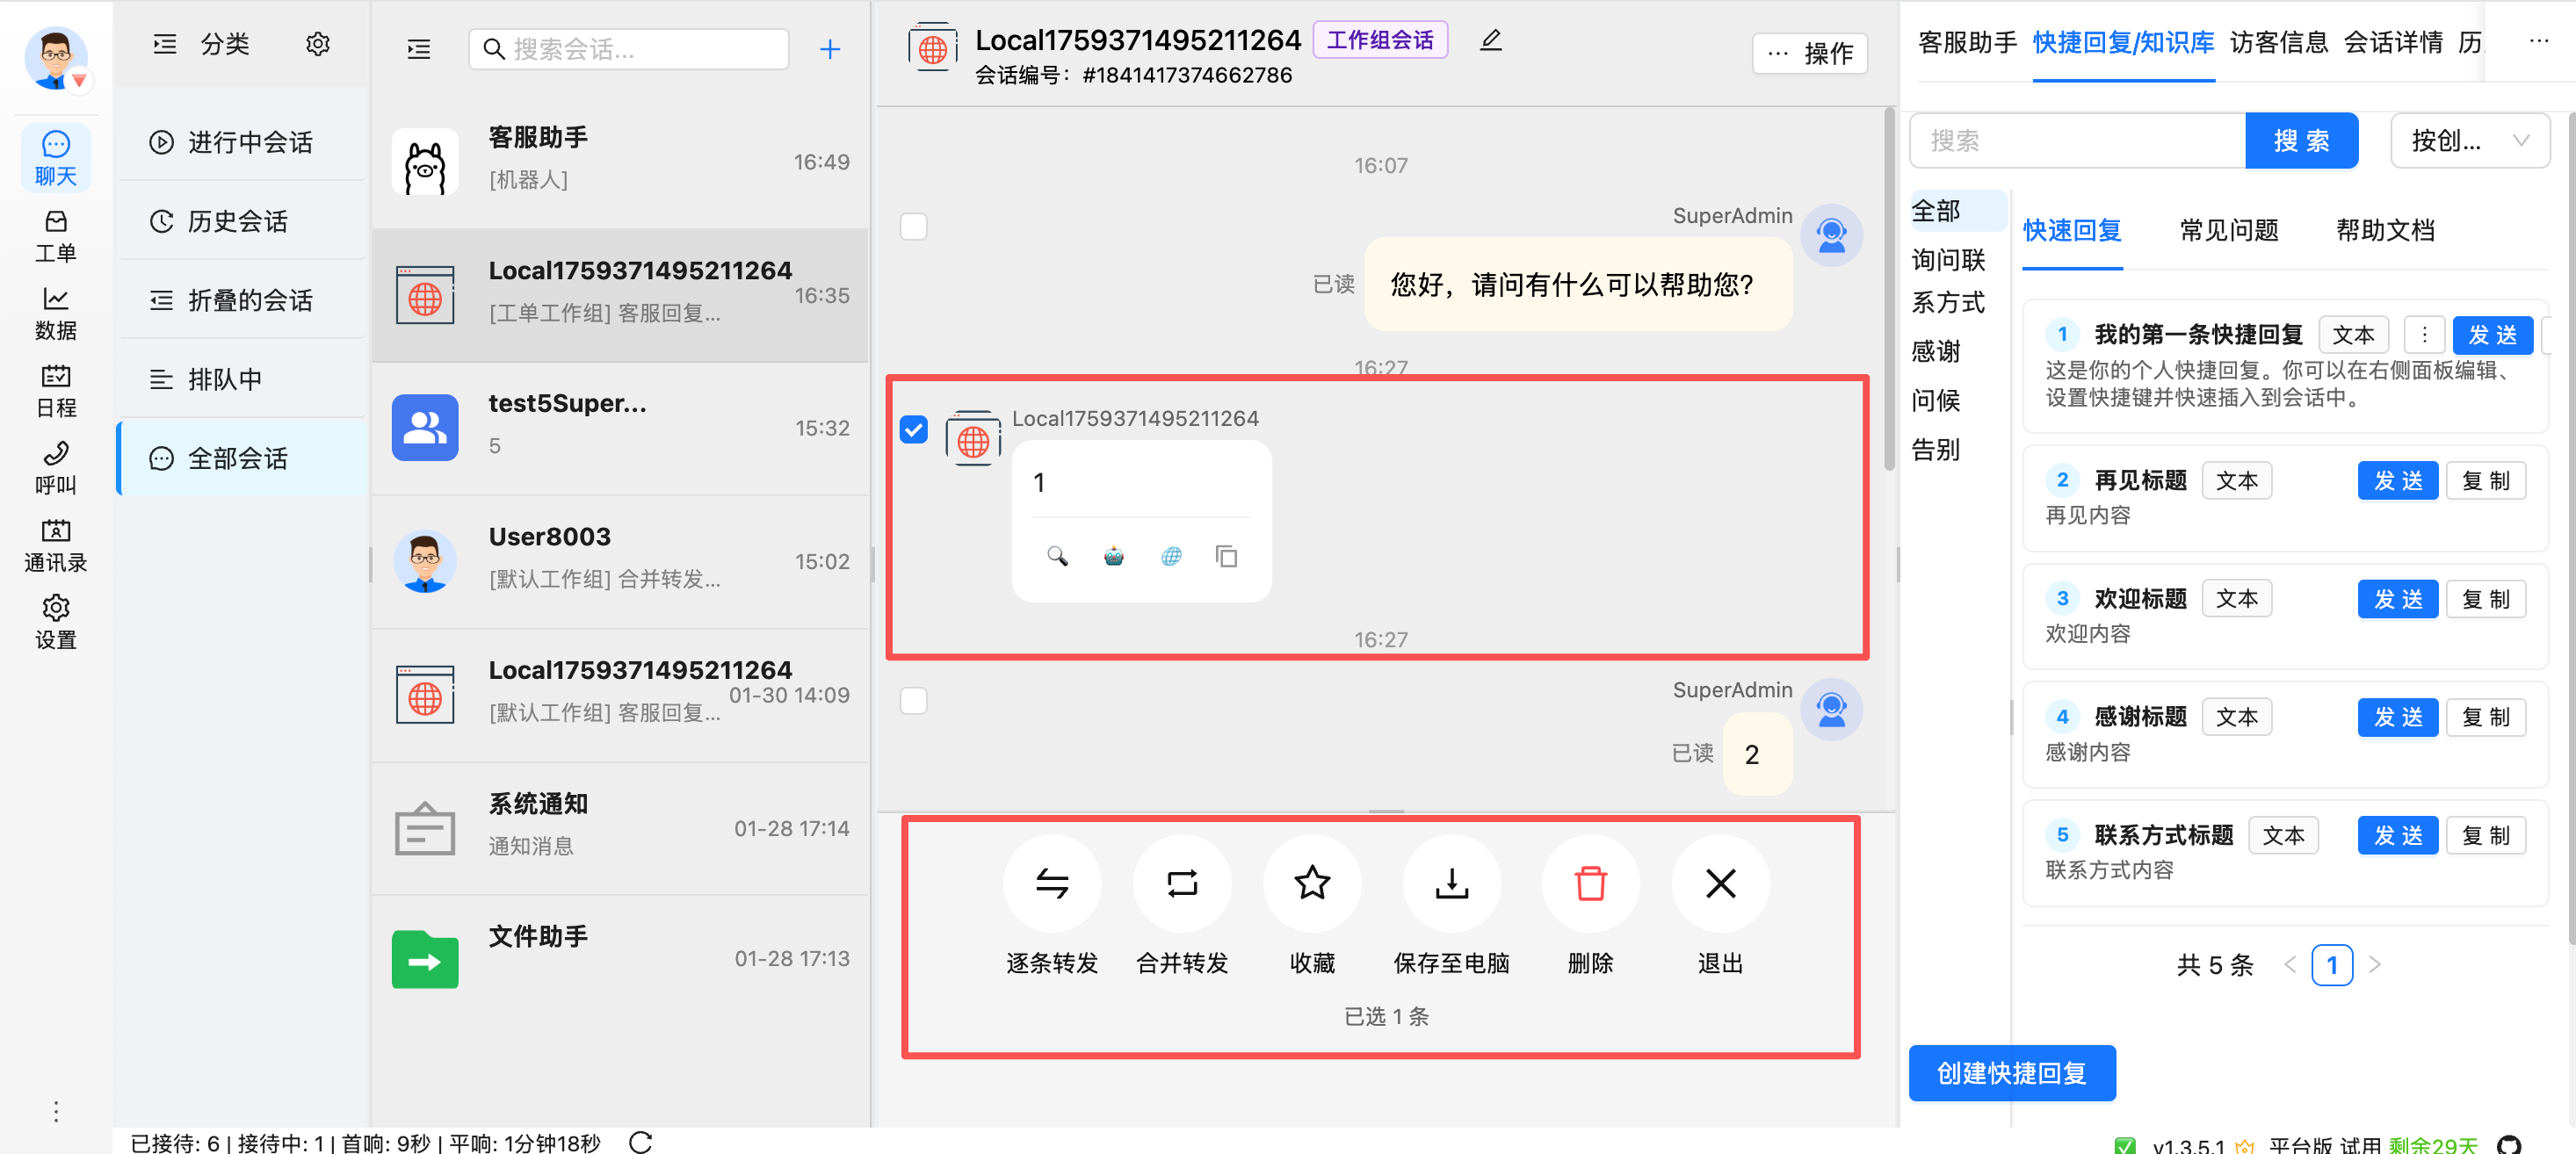Click the 退出 X icon
Viewport: 2576px width, 1154px height.
pos(1720,883)
